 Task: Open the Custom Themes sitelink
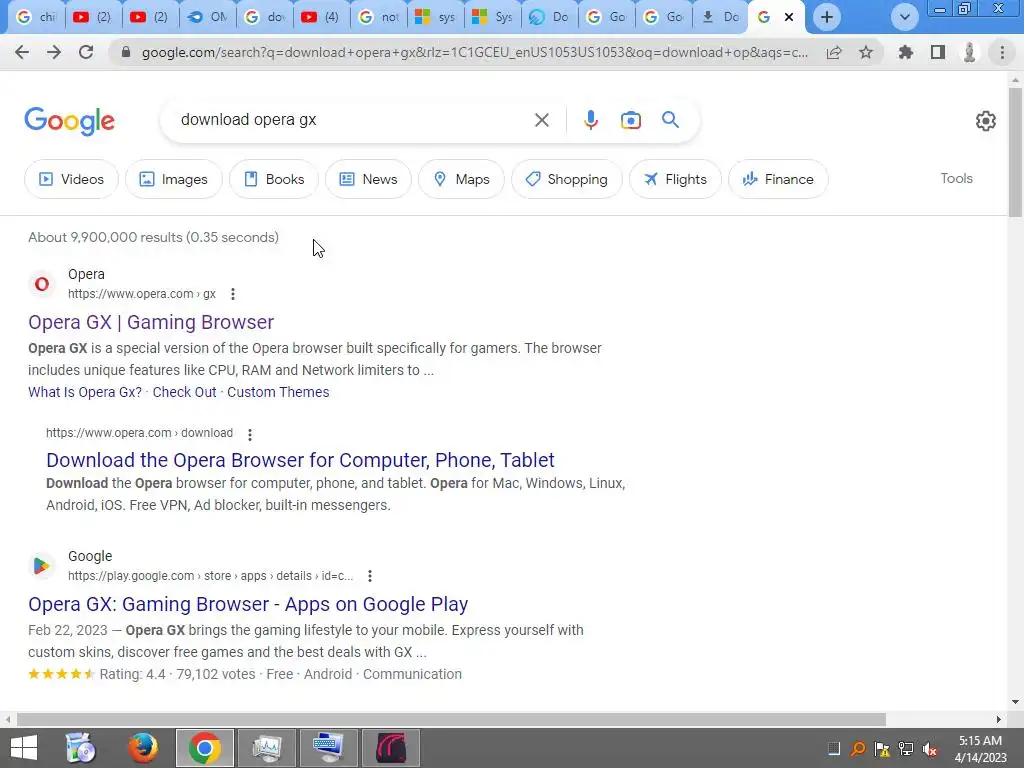coord(278,392)
